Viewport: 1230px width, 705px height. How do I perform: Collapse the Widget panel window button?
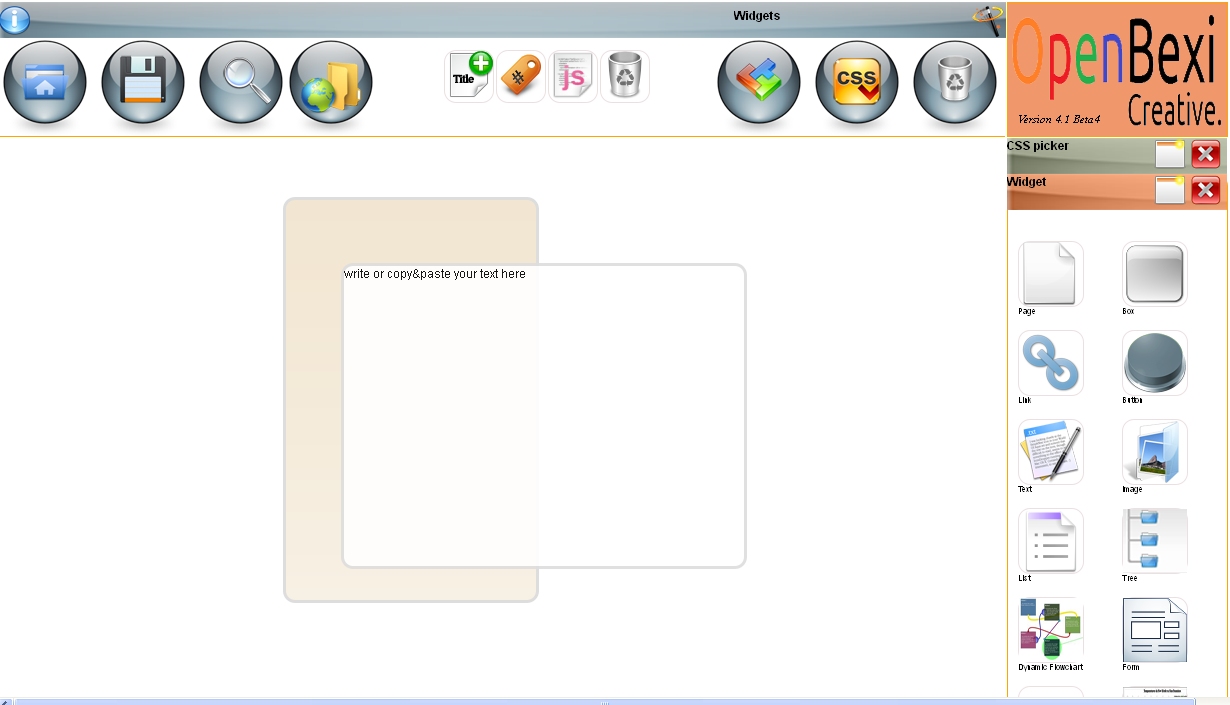coord(1170,190)
